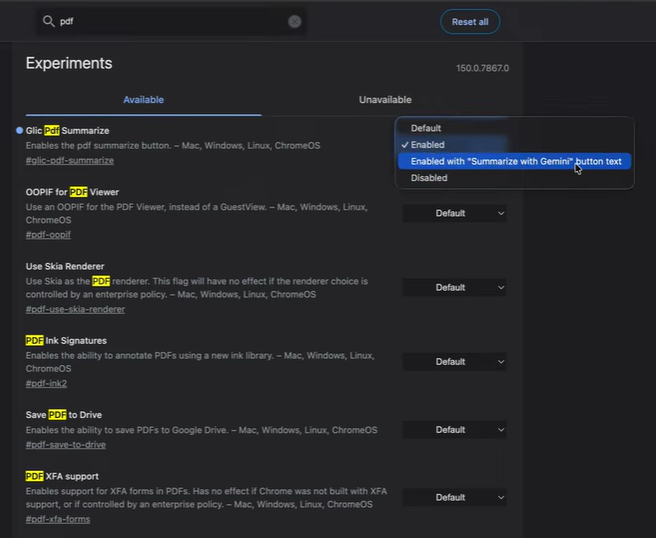Choose Enabled with Summarize with Gemini button text
The width and height of the screenshot is (656, 538).
click(514, 161)
